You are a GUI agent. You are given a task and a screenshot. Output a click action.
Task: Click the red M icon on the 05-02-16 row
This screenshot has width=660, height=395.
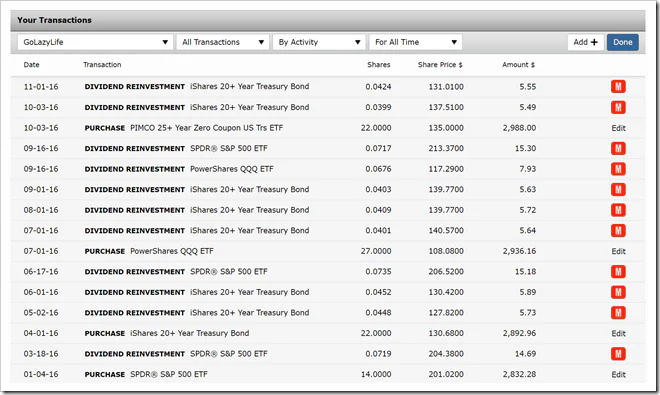(618, 313)
